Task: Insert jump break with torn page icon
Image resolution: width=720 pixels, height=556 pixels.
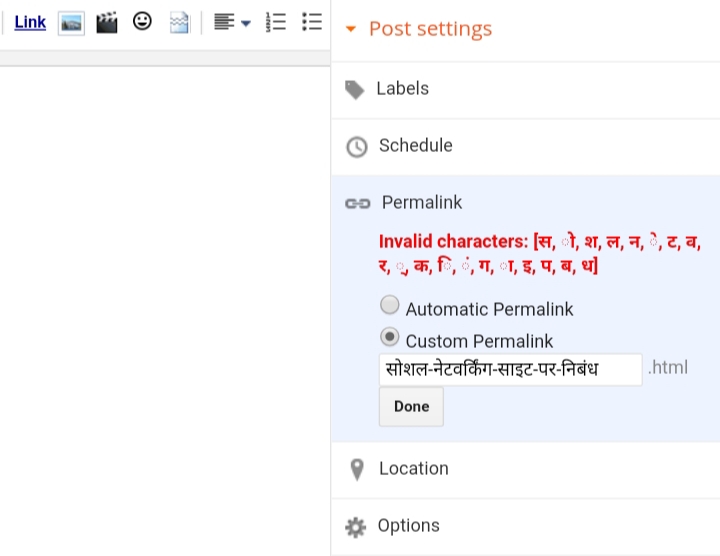Action: 179,22
